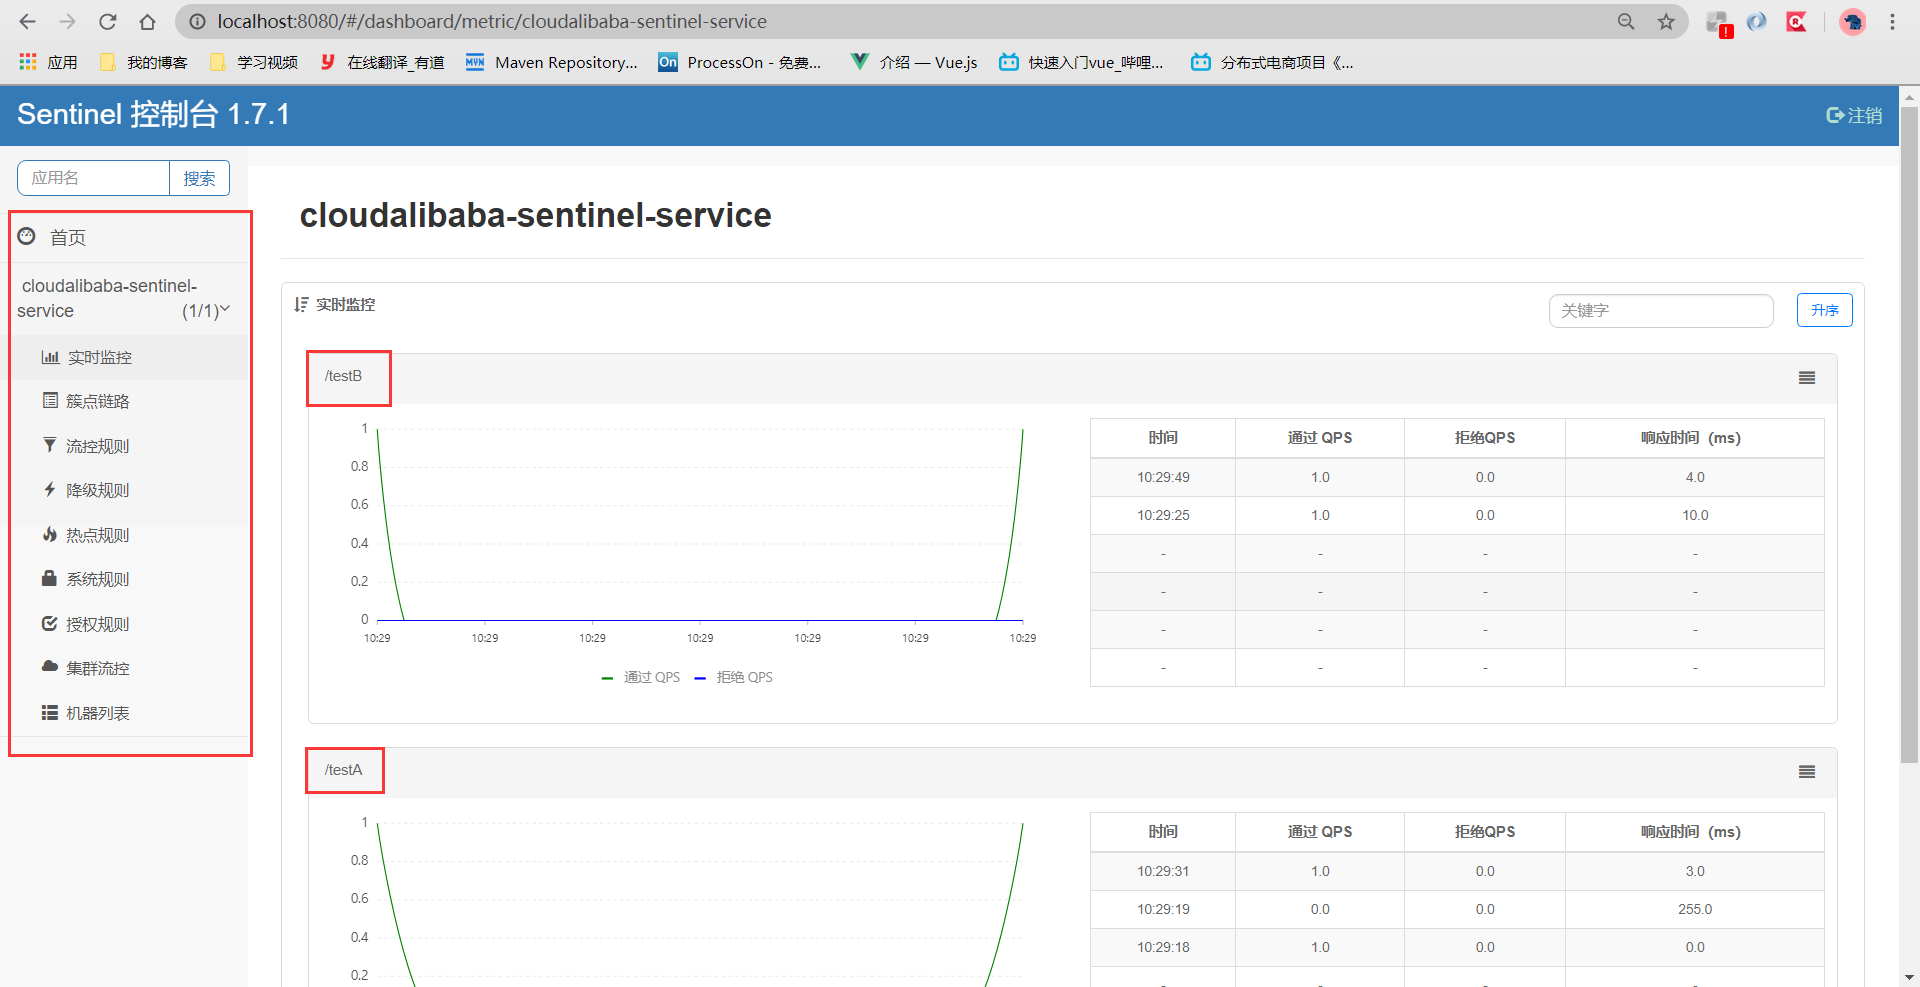Open browser three-dot menu

click(1892, 21)
